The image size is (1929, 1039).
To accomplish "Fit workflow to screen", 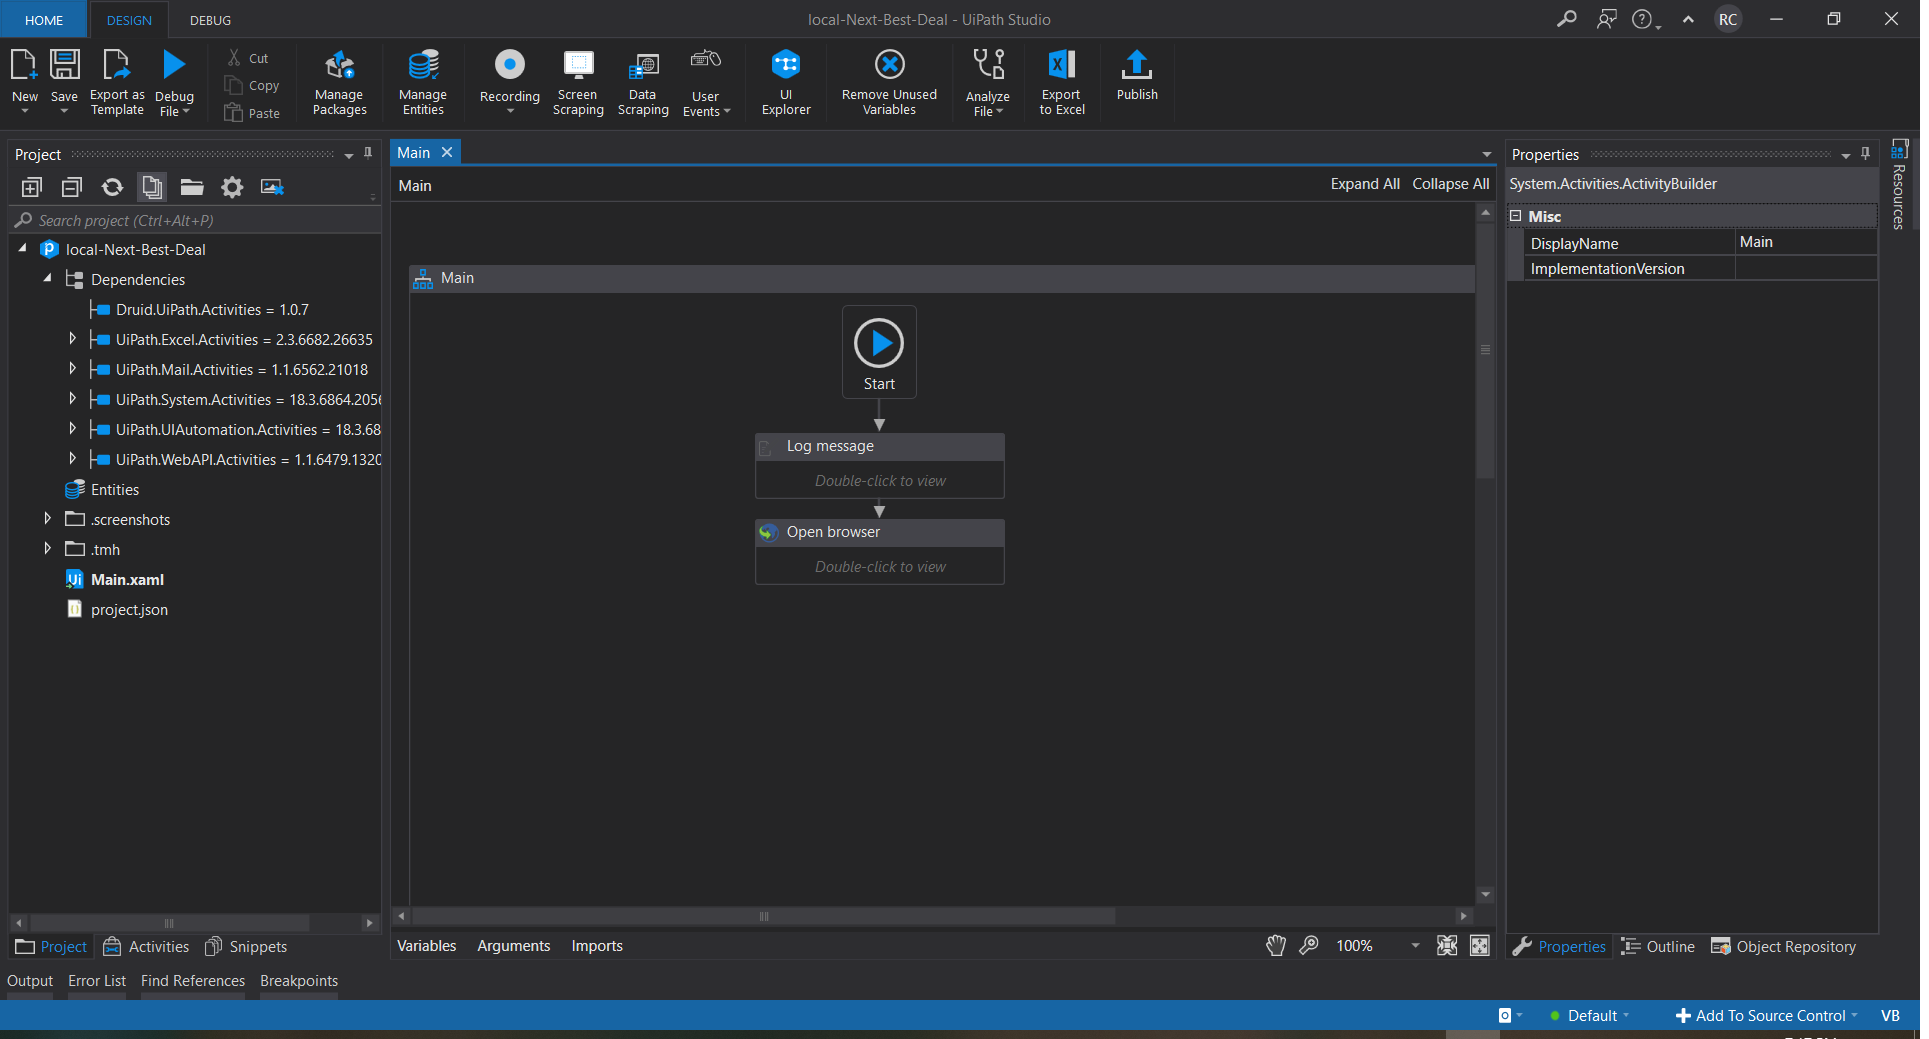I will [1447, 946].
